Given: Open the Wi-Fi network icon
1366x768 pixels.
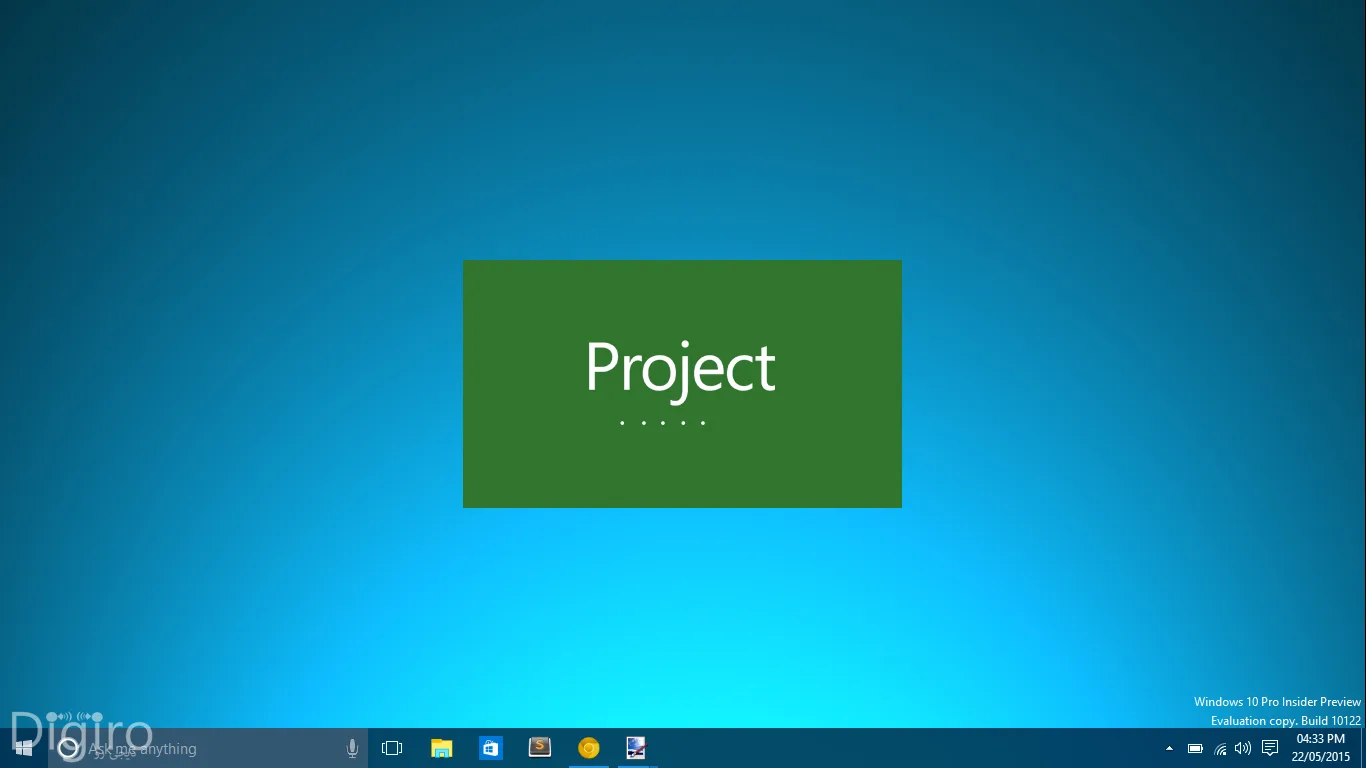Looking at the screenshot, I should [1220, 748].
